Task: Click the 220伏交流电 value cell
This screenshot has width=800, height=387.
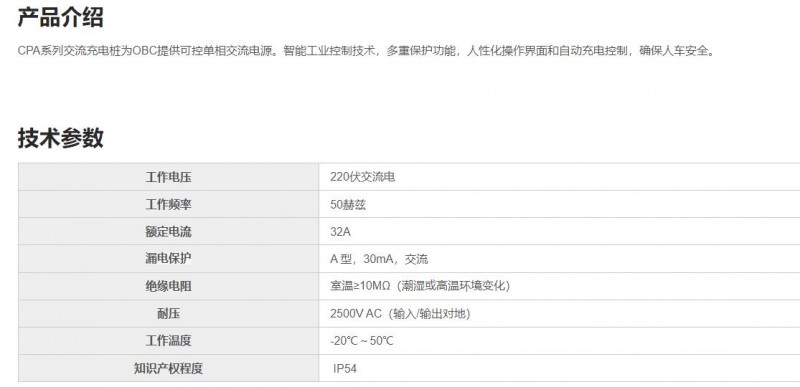Action: tap(559, 177)
